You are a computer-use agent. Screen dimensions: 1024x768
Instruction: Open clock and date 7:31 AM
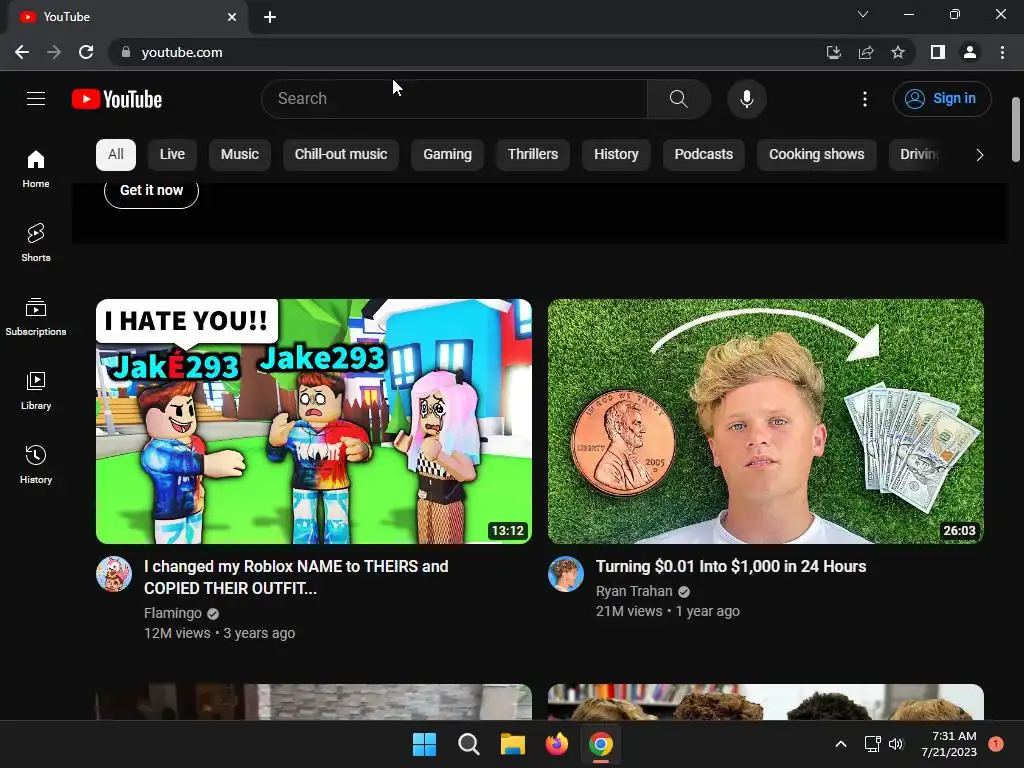pos(949,744)
